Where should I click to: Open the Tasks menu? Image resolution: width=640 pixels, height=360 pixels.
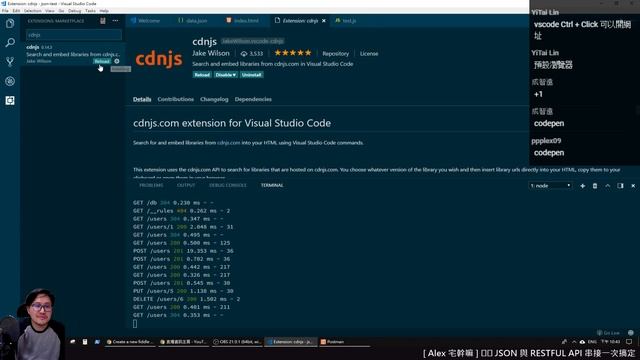(x=90, y=11)
